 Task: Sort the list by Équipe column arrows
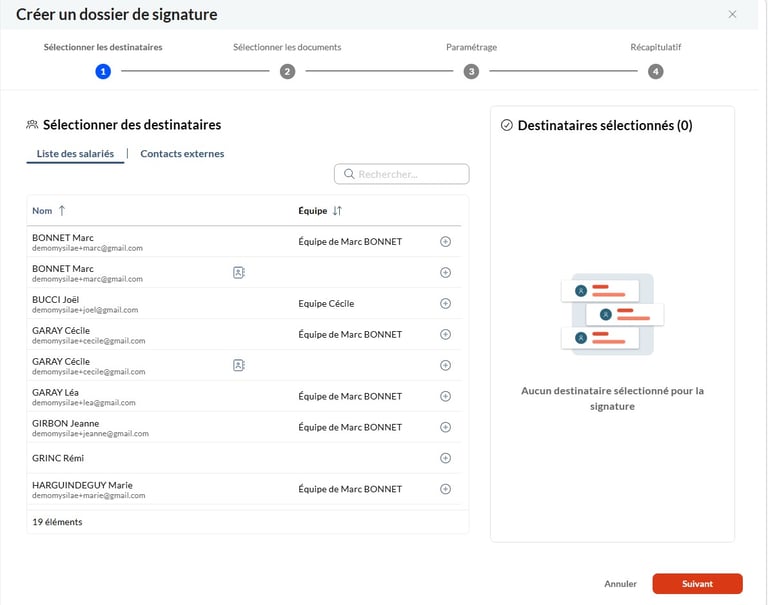pos(337,211)
